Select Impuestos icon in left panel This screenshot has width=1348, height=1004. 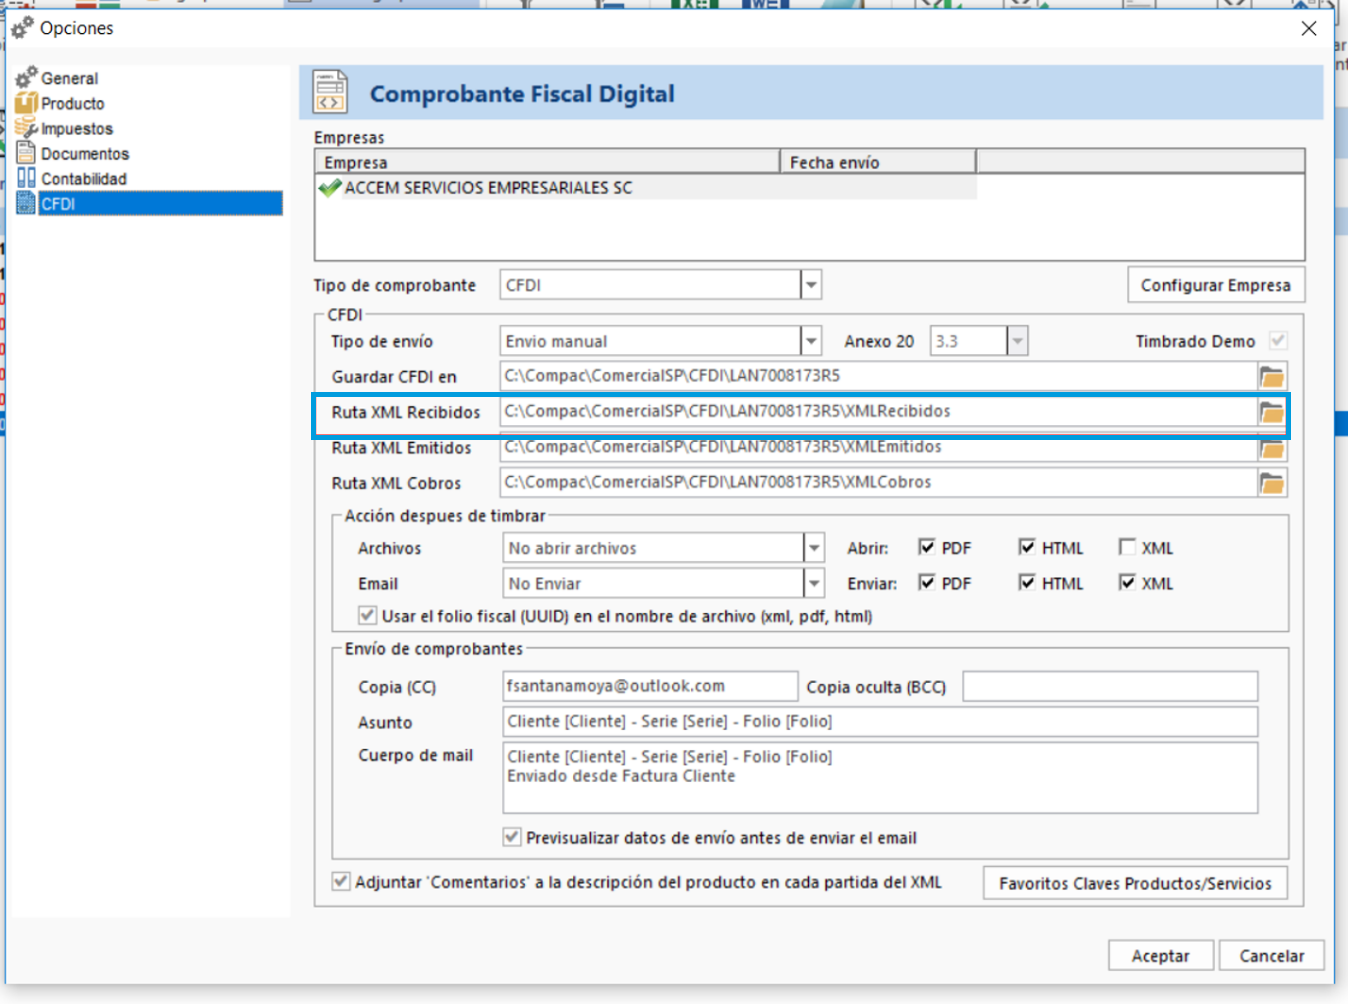click(x=26, y=128)
